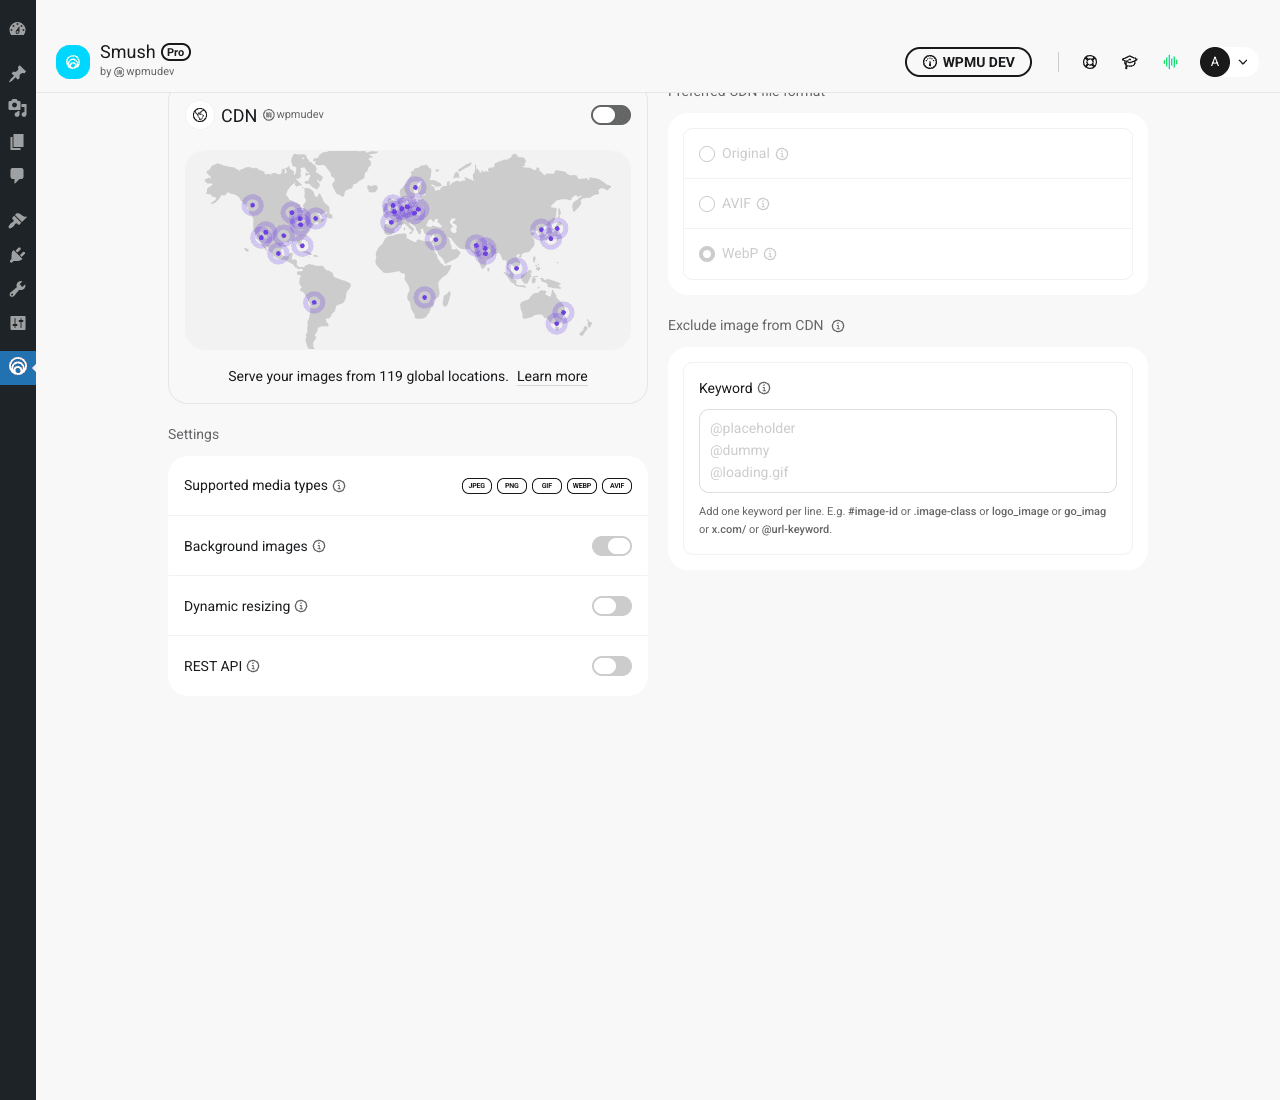Click the green sound-wave icon in the header

[1170, 62]
